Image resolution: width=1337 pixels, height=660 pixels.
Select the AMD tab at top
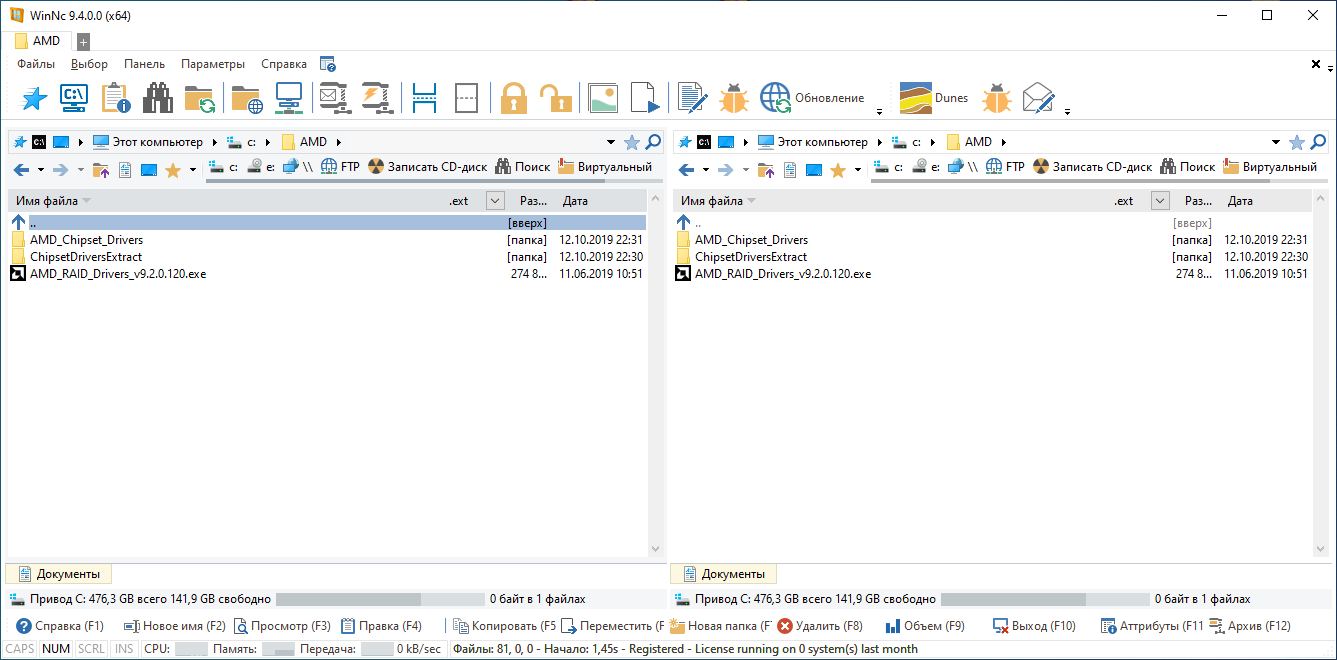(x=38, y=41)
